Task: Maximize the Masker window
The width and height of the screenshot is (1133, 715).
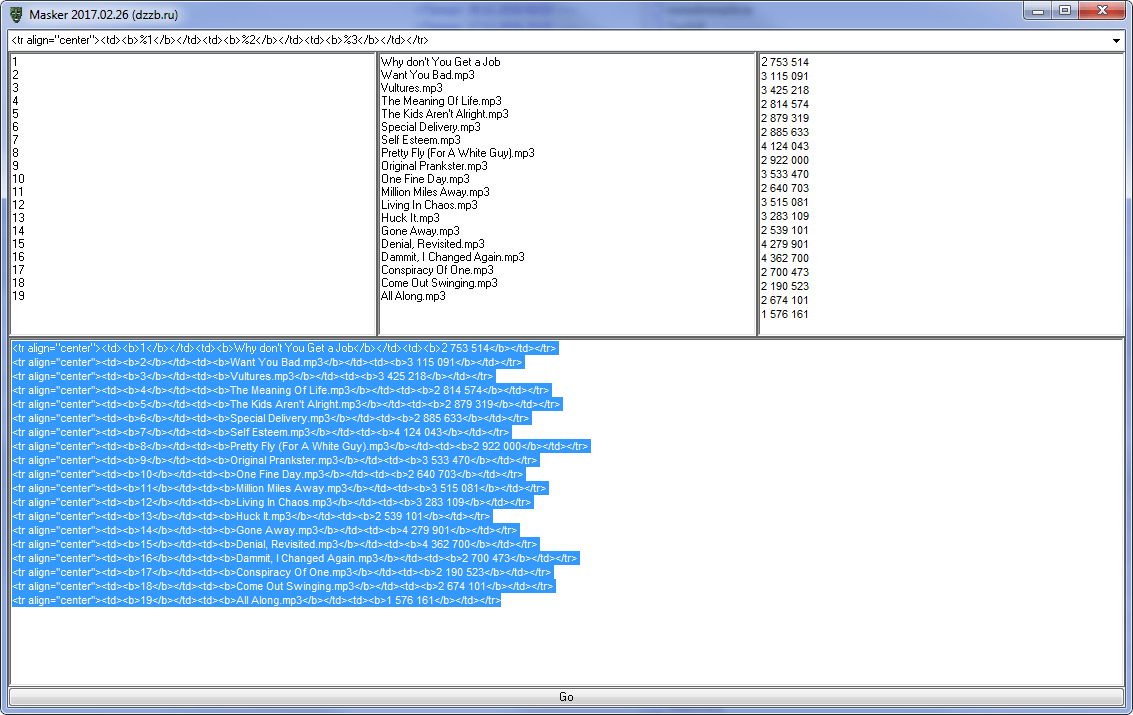Action: pos(1066,10)
